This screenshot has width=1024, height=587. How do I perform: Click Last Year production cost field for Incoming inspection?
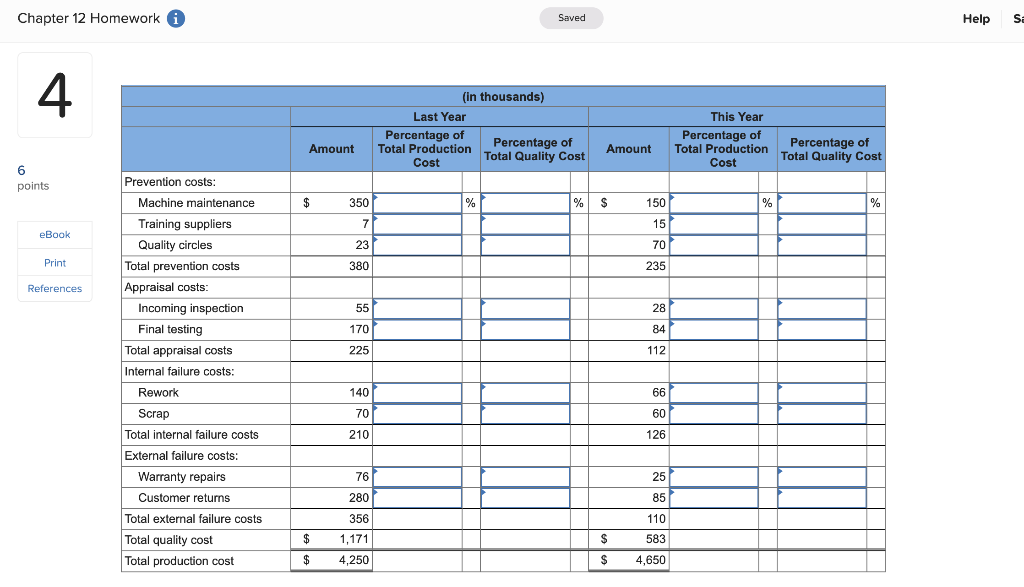coord(417,308)
